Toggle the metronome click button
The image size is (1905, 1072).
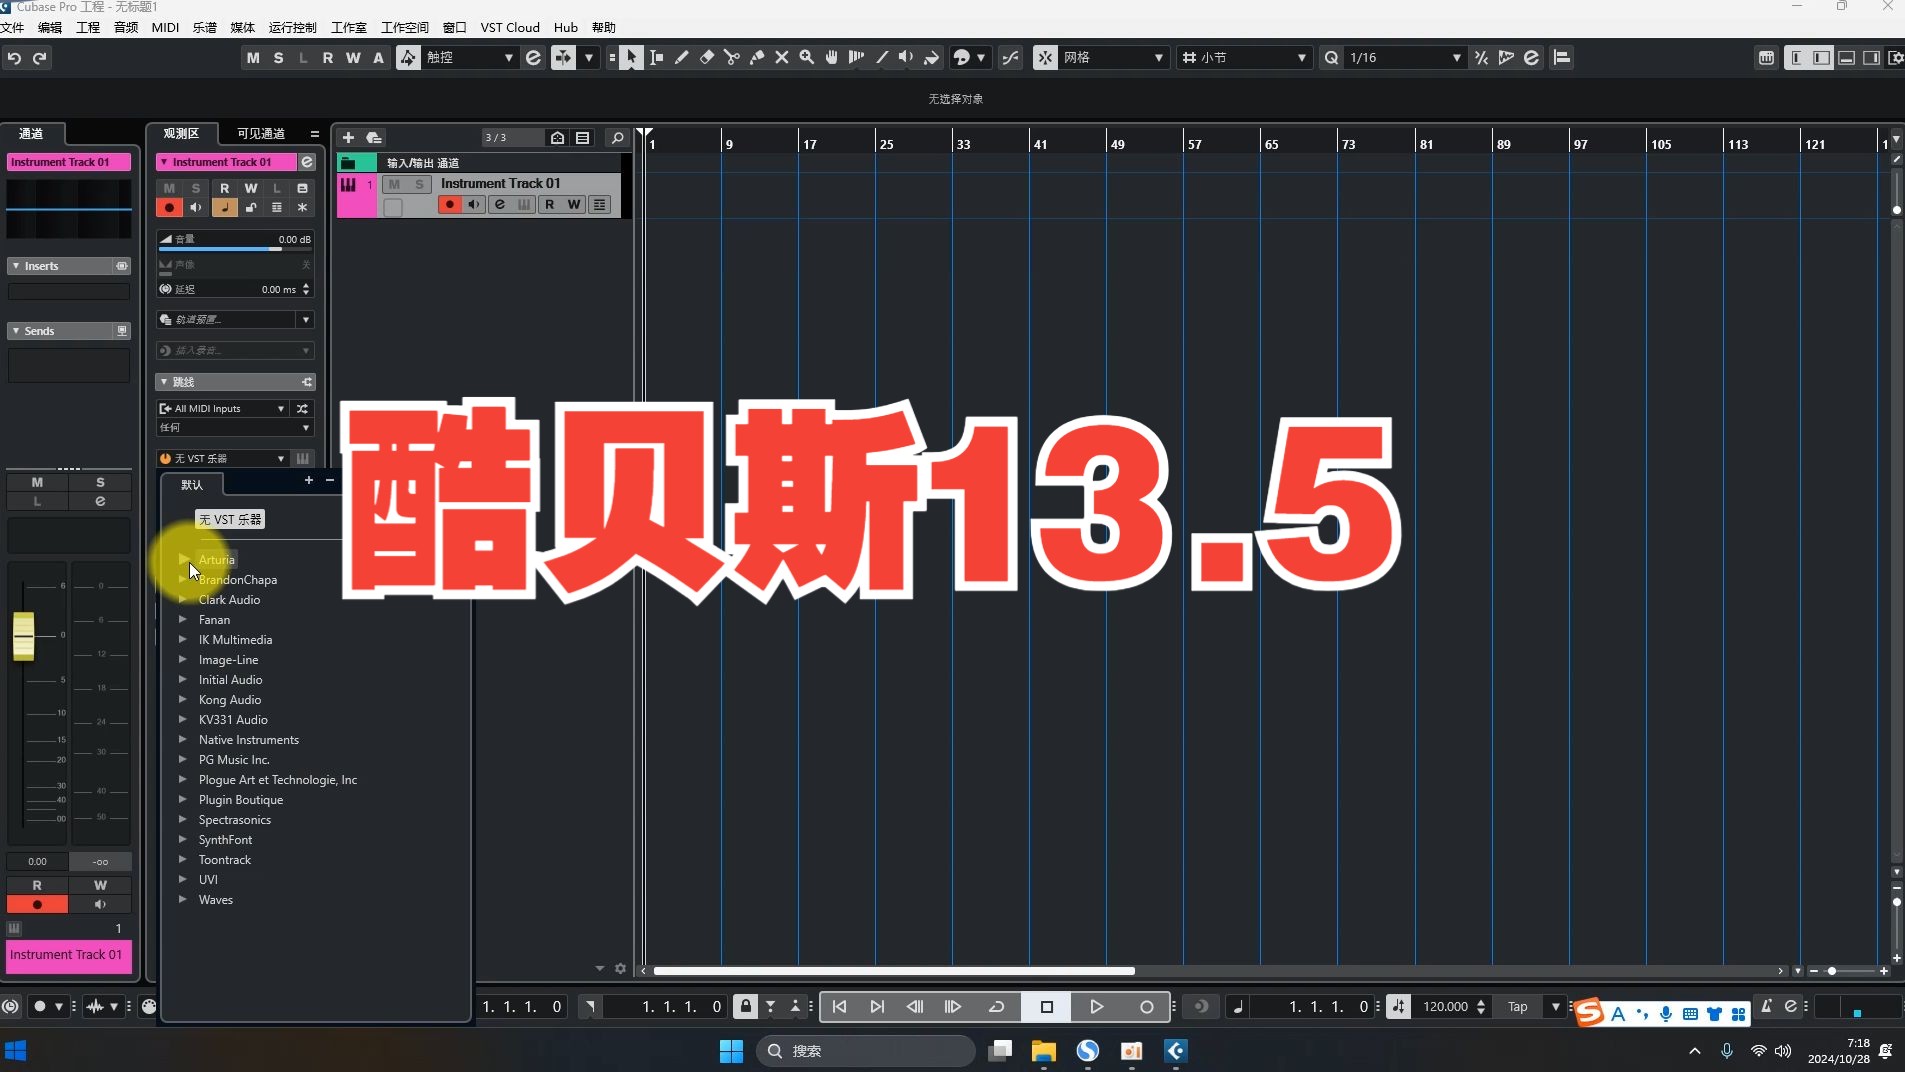click(x=1767, y=1007)
